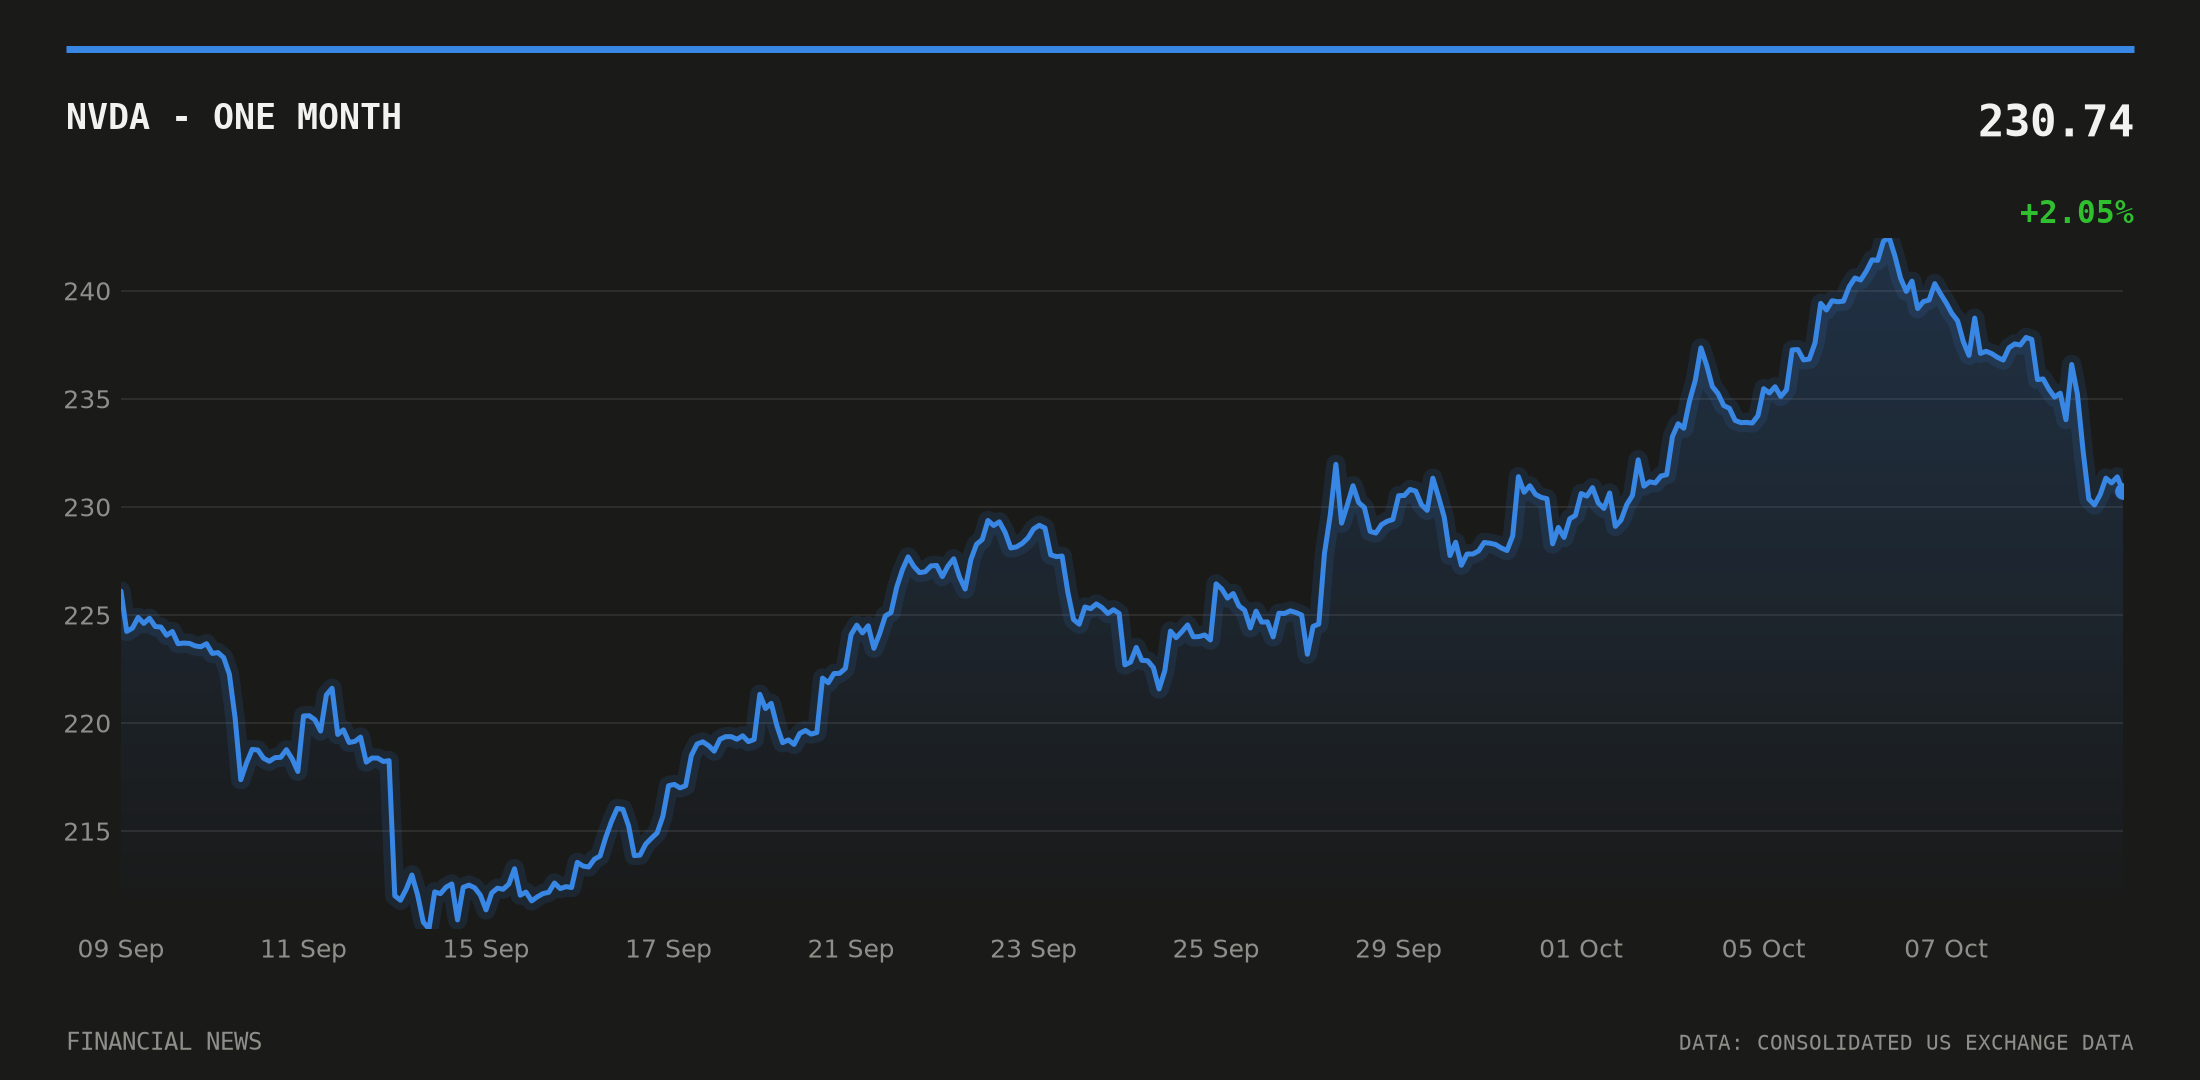Click the +2.05% change figure

[2076, 213]
